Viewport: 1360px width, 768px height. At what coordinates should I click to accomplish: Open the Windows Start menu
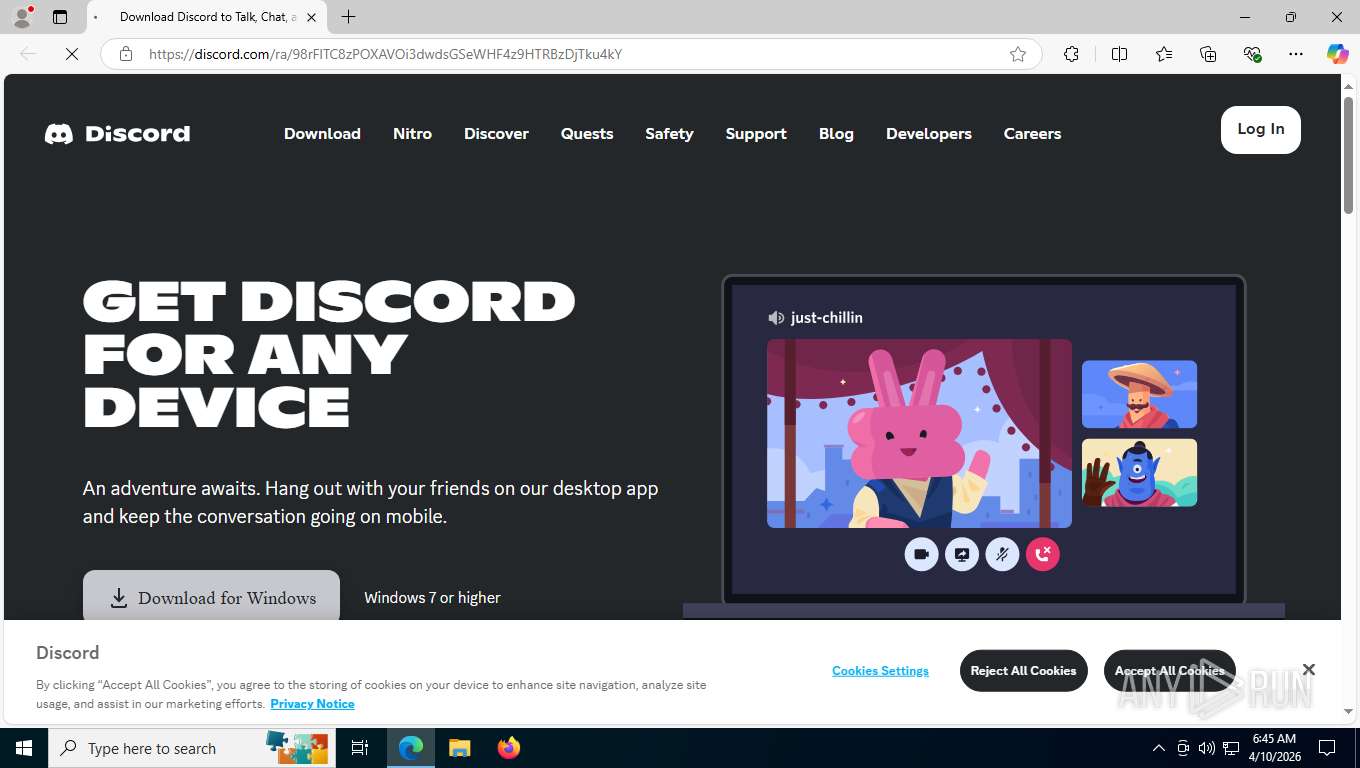pos(24,748)
